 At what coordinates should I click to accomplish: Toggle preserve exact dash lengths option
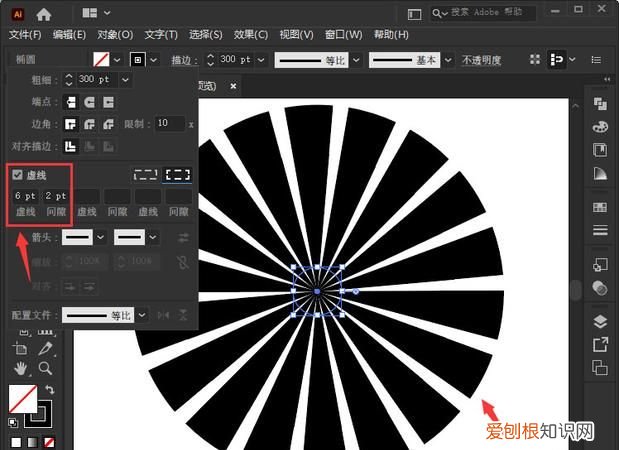point(147,174)
